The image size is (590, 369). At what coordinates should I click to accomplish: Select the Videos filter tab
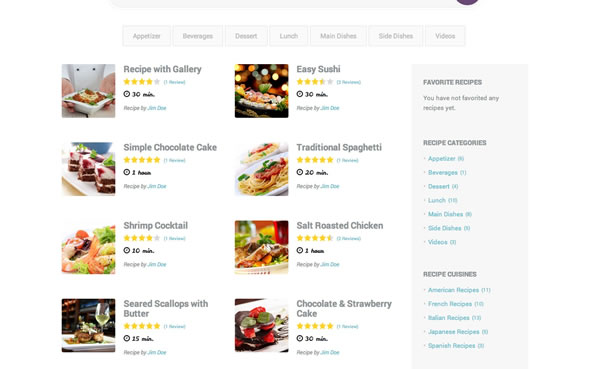coord(445,36)
